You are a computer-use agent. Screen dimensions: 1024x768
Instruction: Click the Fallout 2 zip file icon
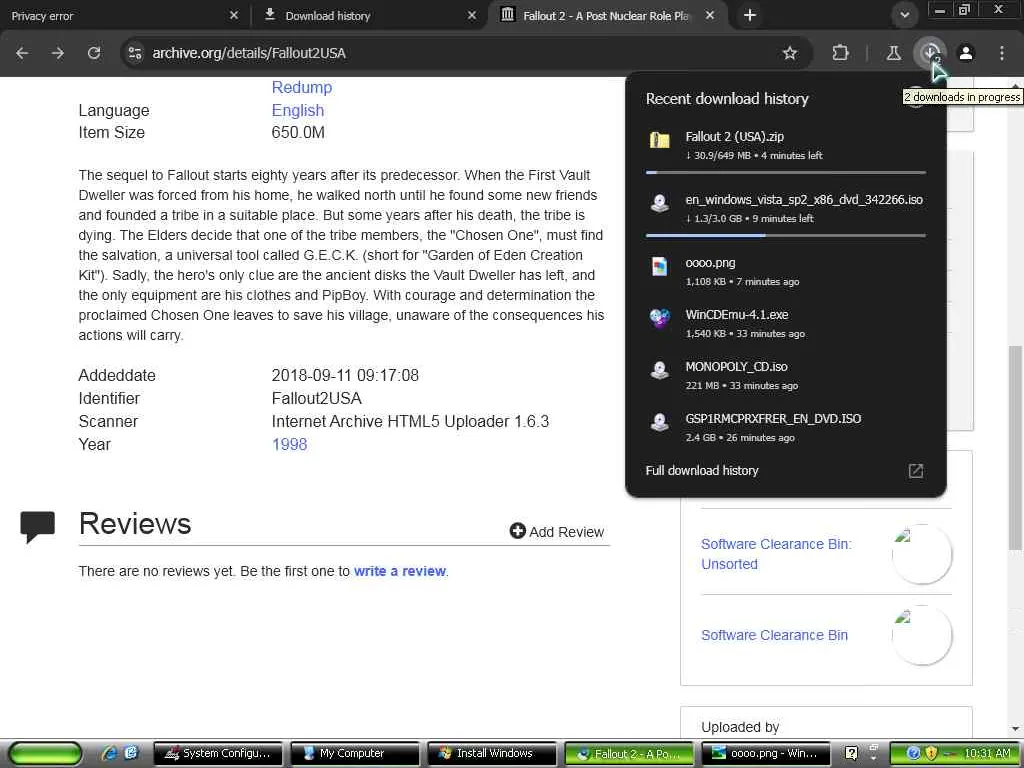pyautogui.click(x=660, y=140)
